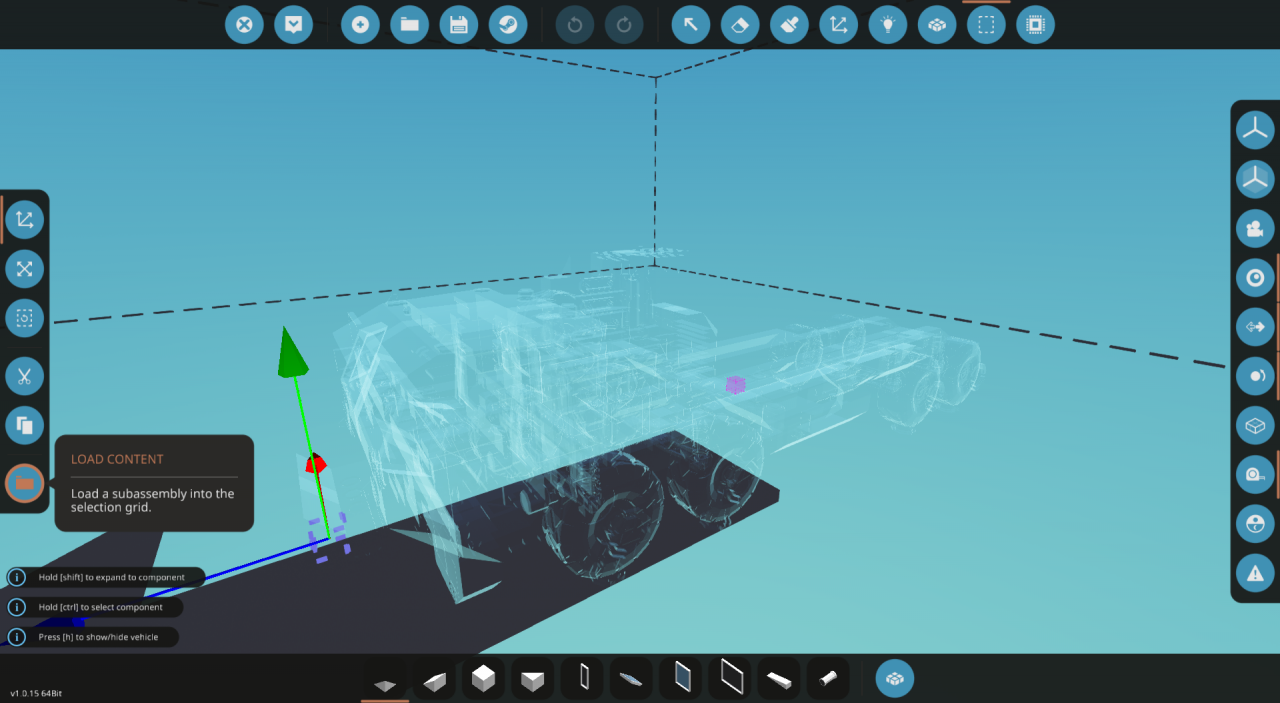Screen dimensions: 1280x703
Task: Click the green axis arrow gizmo
Action: tap(291, 353)
